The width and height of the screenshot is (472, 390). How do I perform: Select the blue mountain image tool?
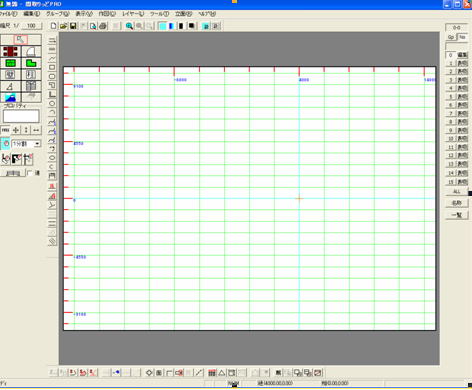coord(10,97)
